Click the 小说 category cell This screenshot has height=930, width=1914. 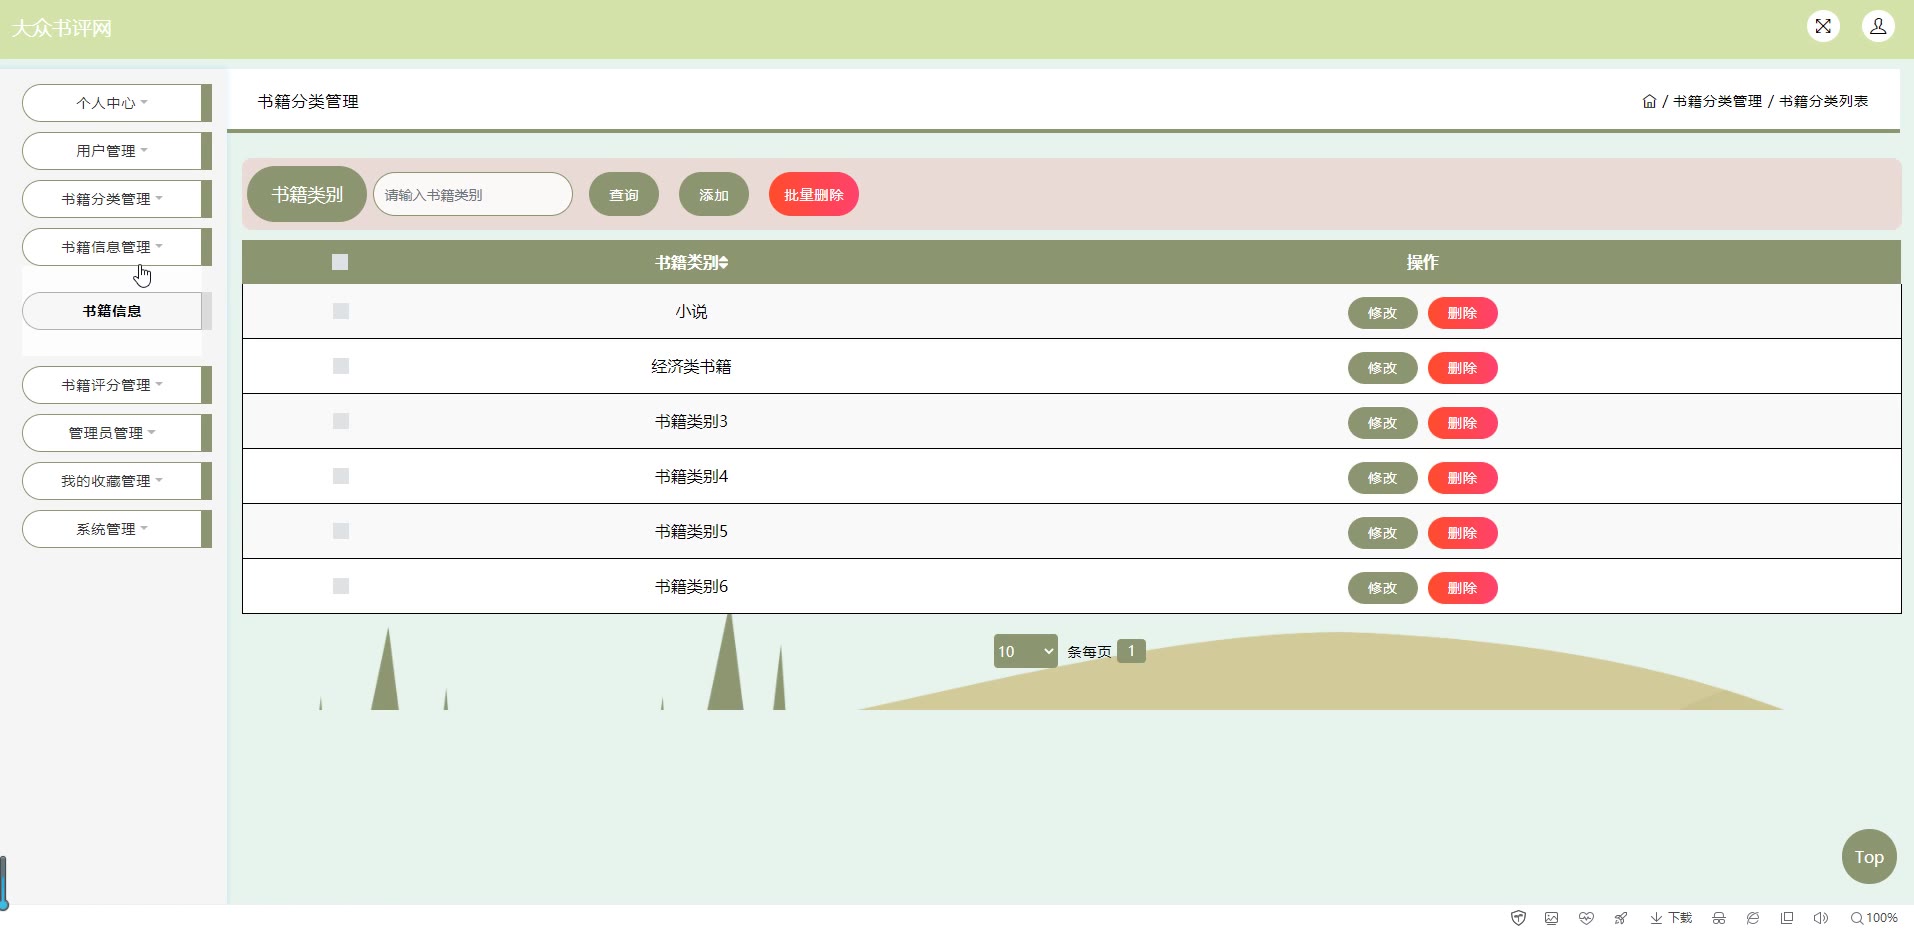click(691, 312)
